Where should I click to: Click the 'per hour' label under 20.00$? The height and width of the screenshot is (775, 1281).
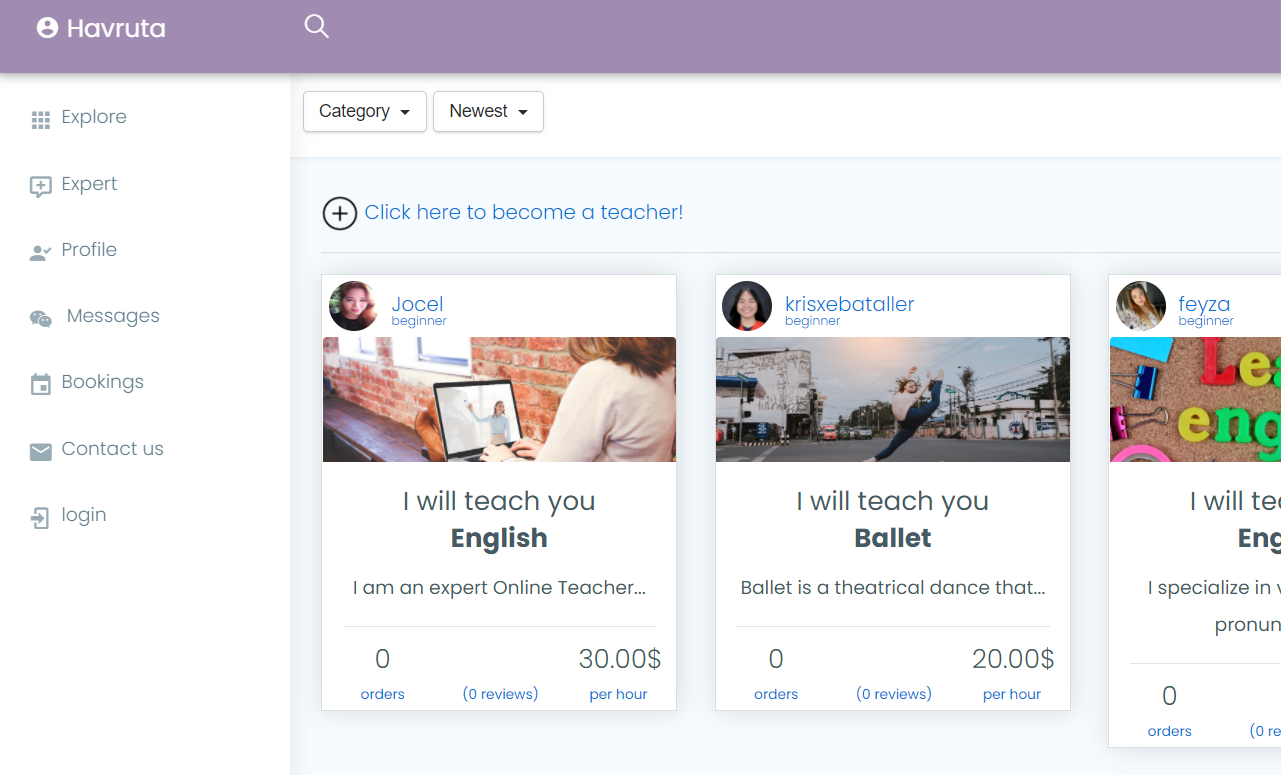[1012, 694]
